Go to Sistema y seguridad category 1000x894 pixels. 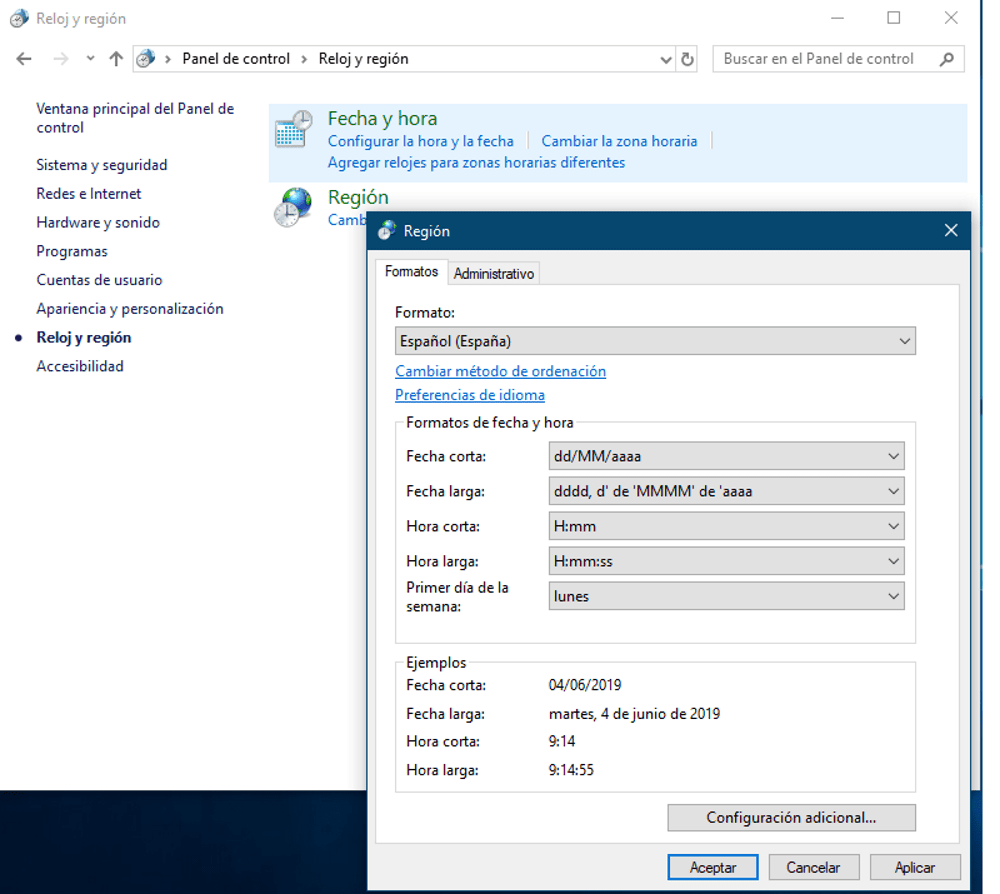[102, 165]
